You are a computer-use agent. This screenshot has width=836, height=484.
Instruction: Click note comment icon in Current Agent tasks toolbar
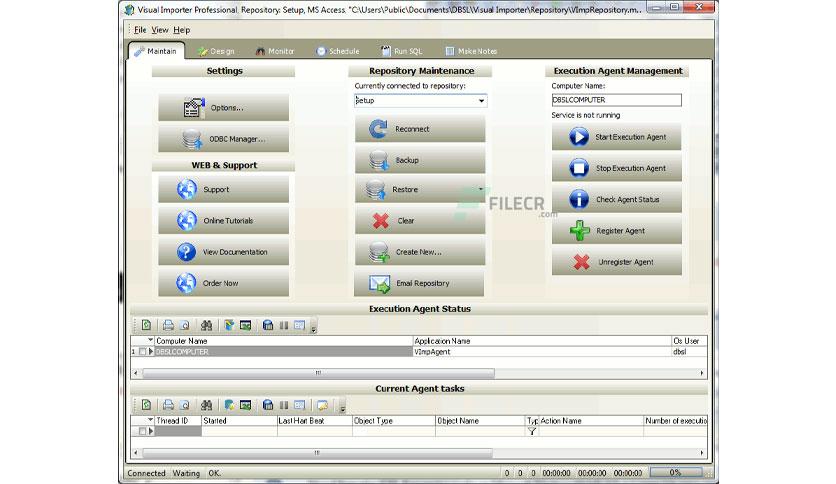[x=322, y=405]
